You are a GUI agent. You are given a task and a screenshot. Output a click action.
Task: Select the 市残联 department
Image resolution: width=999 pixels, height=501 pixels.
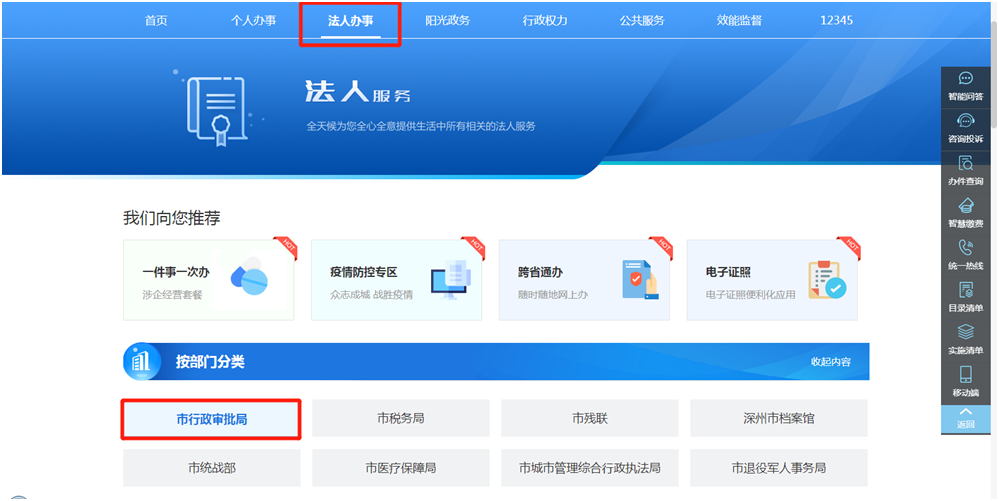590,419
